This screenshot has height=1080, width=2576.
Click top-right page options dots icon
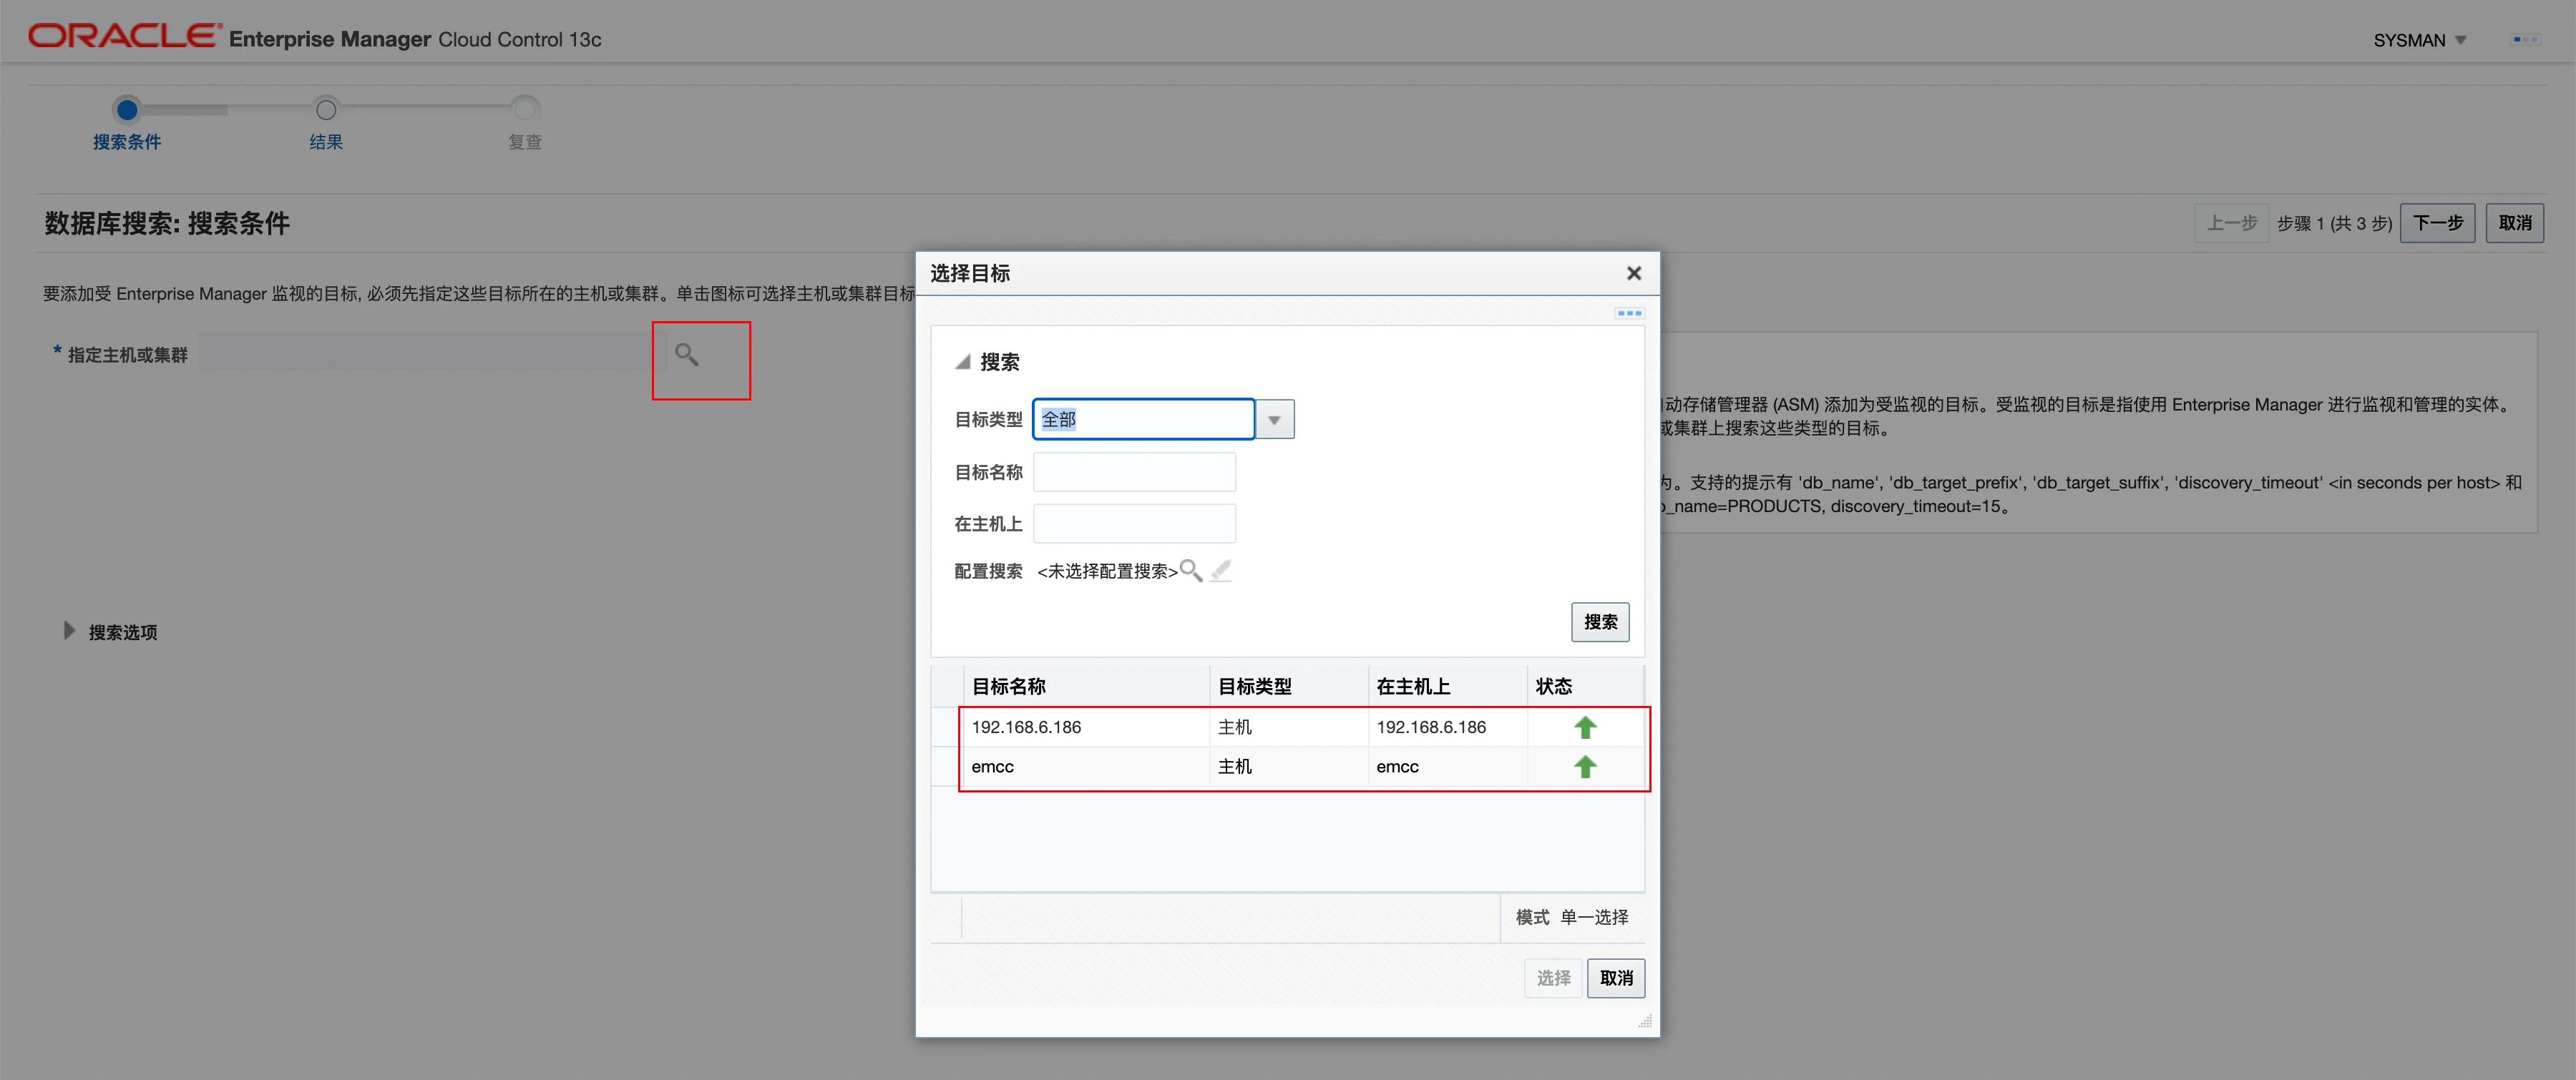point(2525,39)
